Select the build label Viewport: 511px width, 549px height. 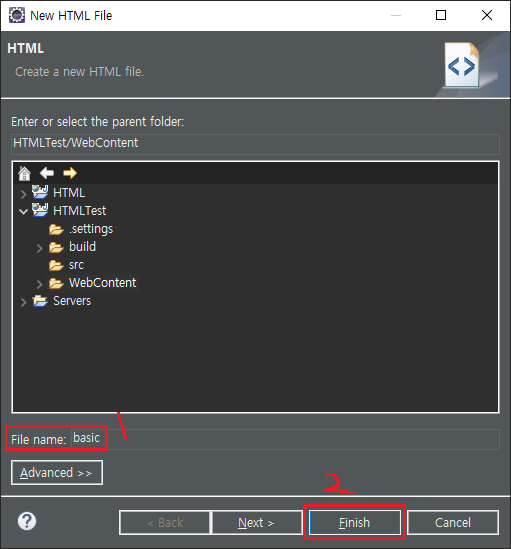pyautogui.click(x=83, y=247)
